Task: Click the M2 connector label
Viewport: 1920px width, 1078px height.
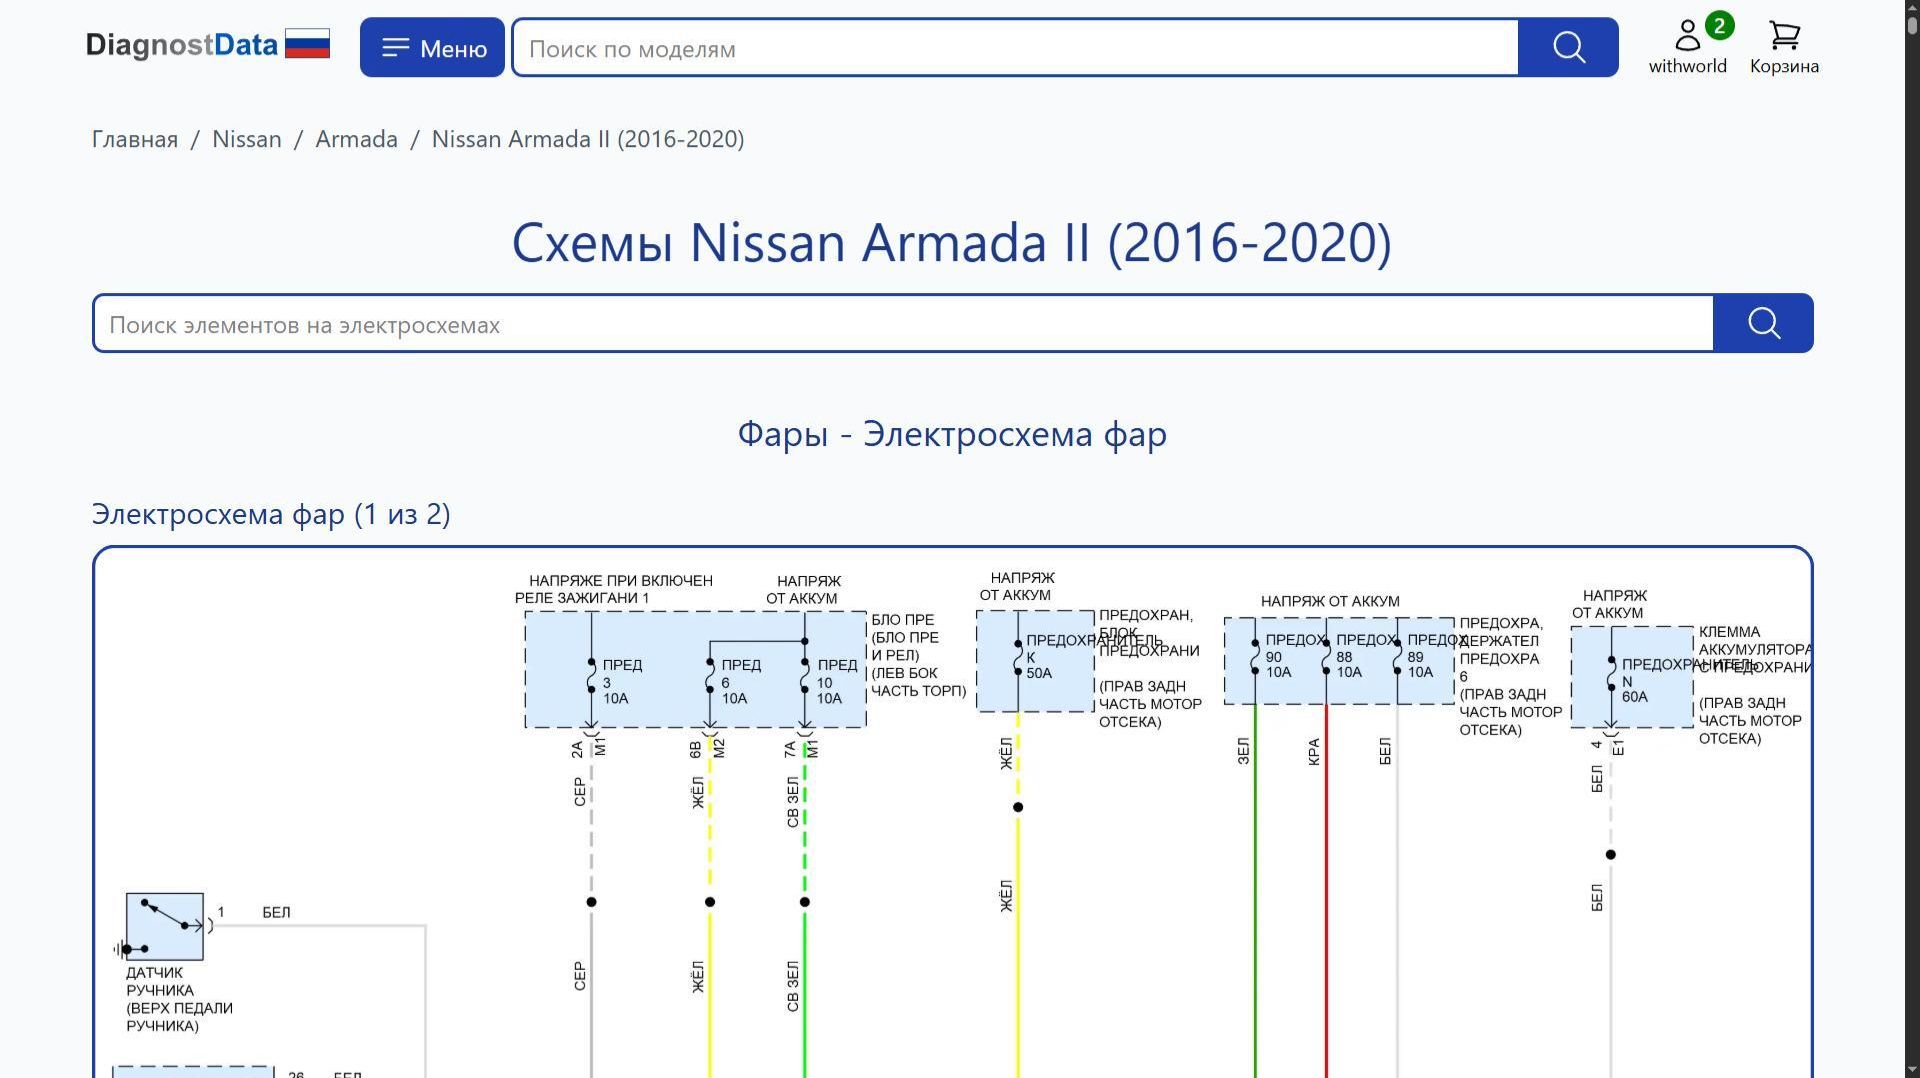Action: (x=719, y=748)
